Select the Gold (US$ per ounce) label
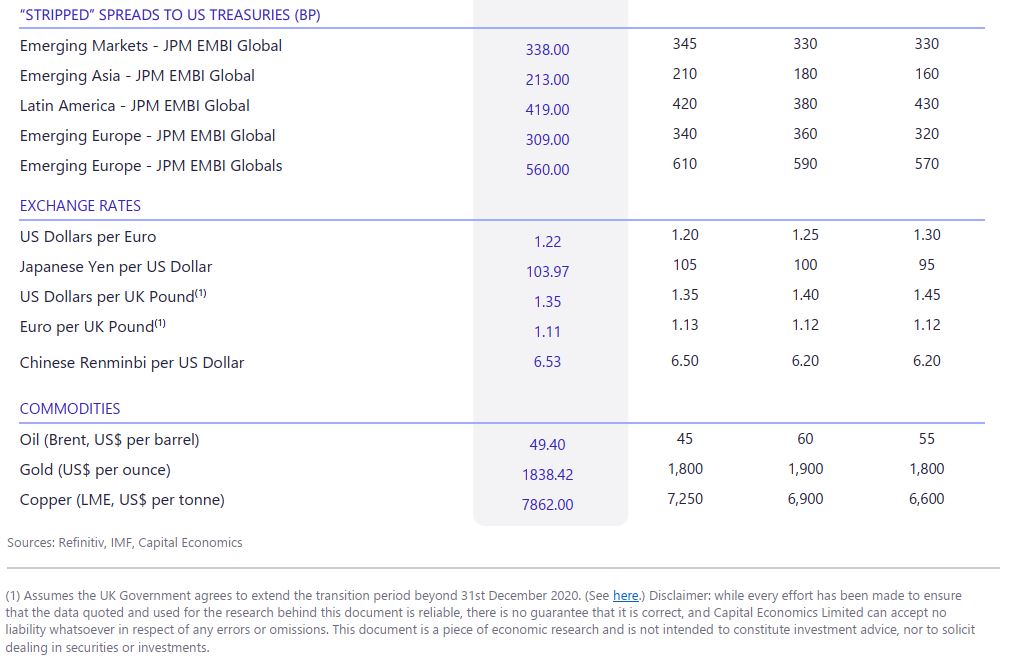 [x=95, y=470]
